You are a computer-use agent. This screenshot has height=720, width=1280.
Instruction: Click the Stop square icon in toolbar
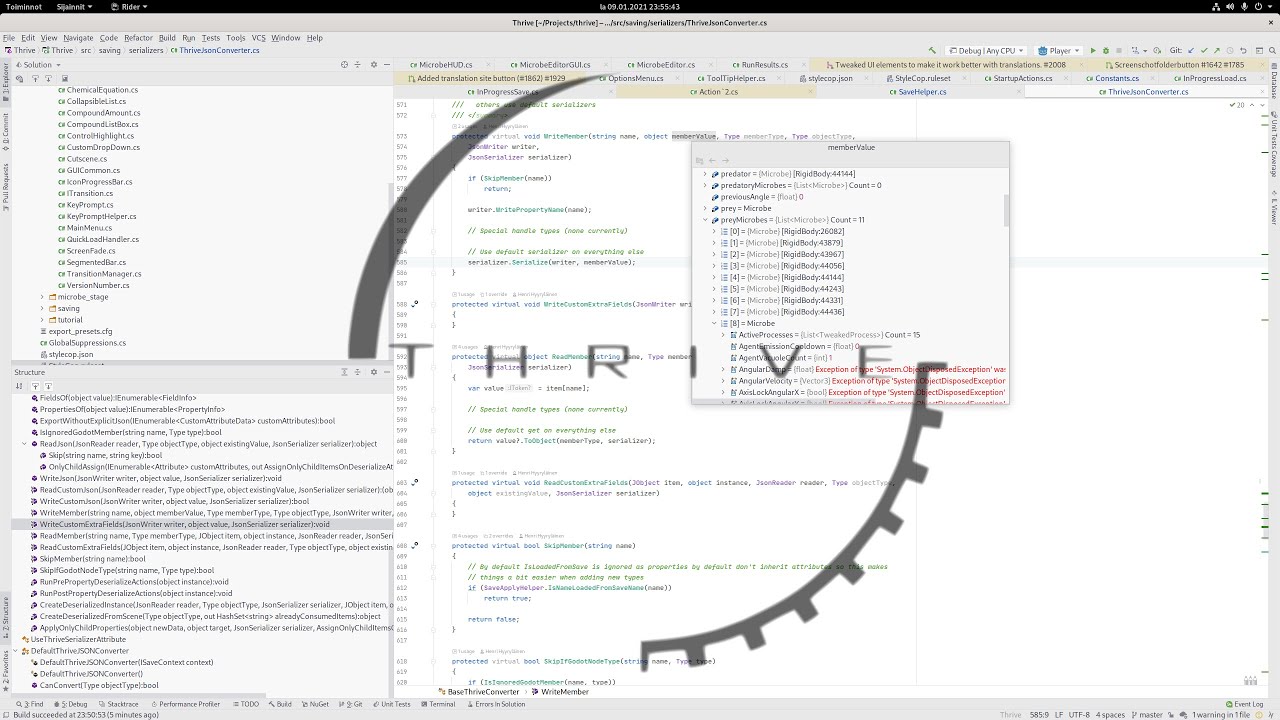point(1119,51)
